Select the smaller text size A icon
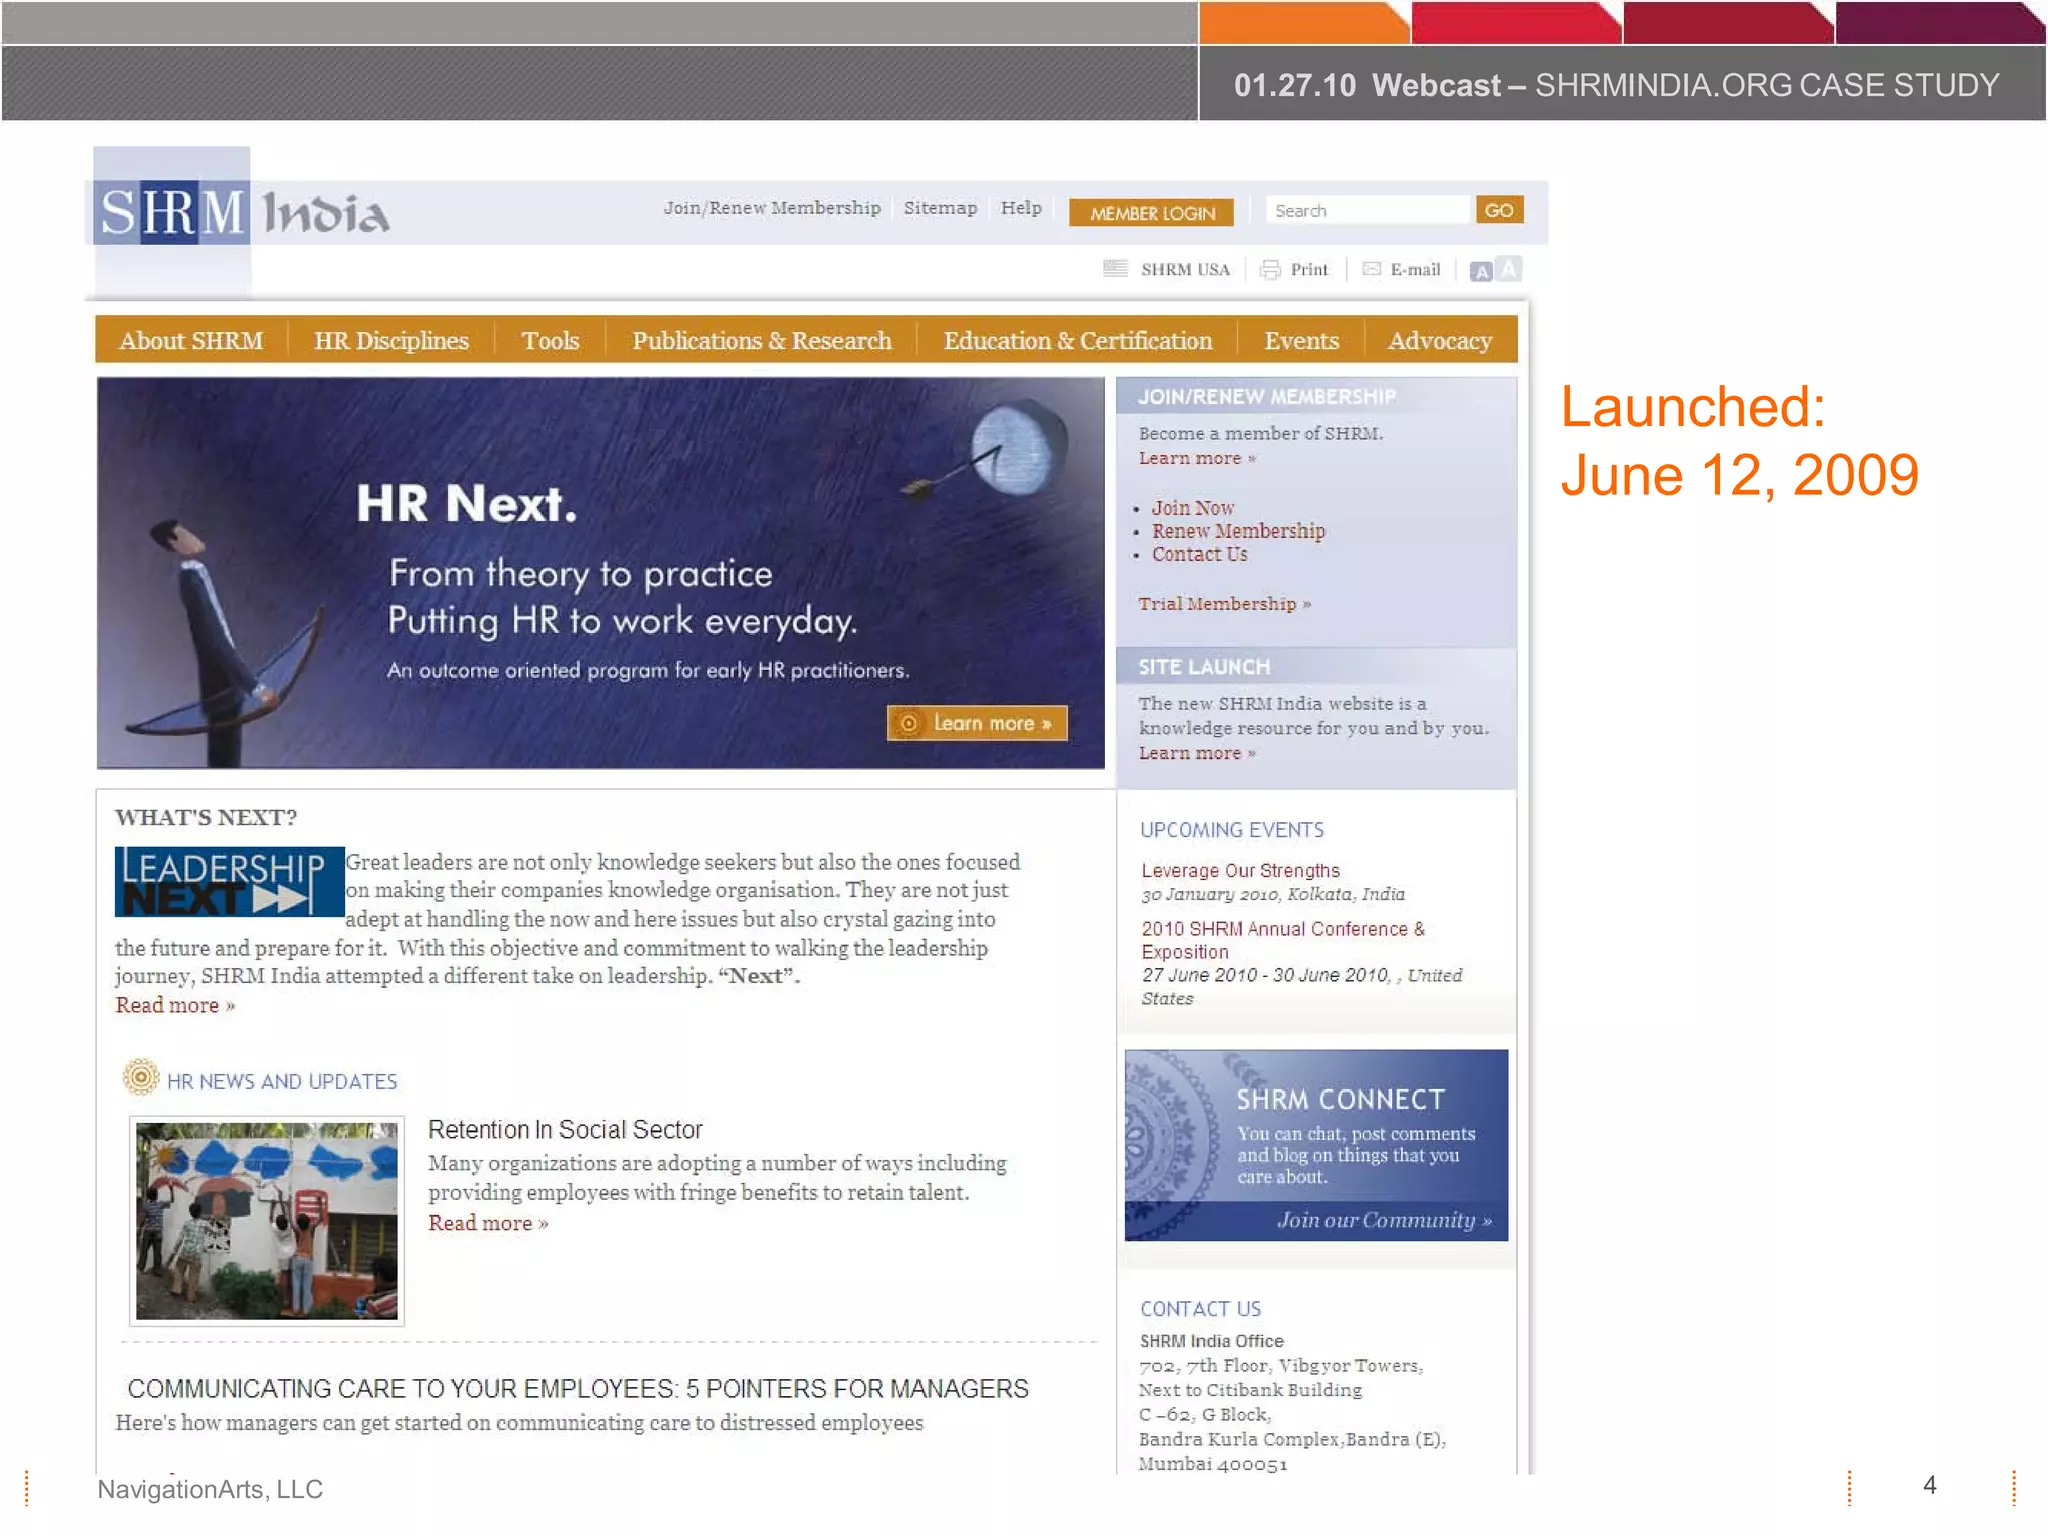Viewport: 2048px width, 1536px height. [x=1481, y=271]
